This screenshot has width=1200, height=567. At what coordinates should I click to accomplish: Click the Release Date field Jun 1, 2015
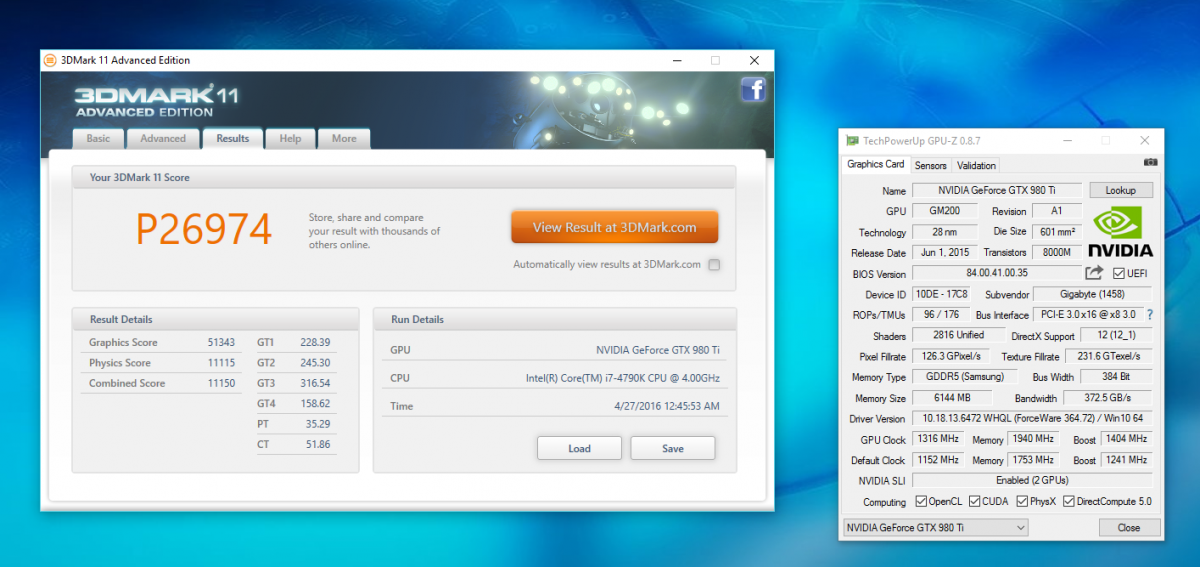(945, 252)
